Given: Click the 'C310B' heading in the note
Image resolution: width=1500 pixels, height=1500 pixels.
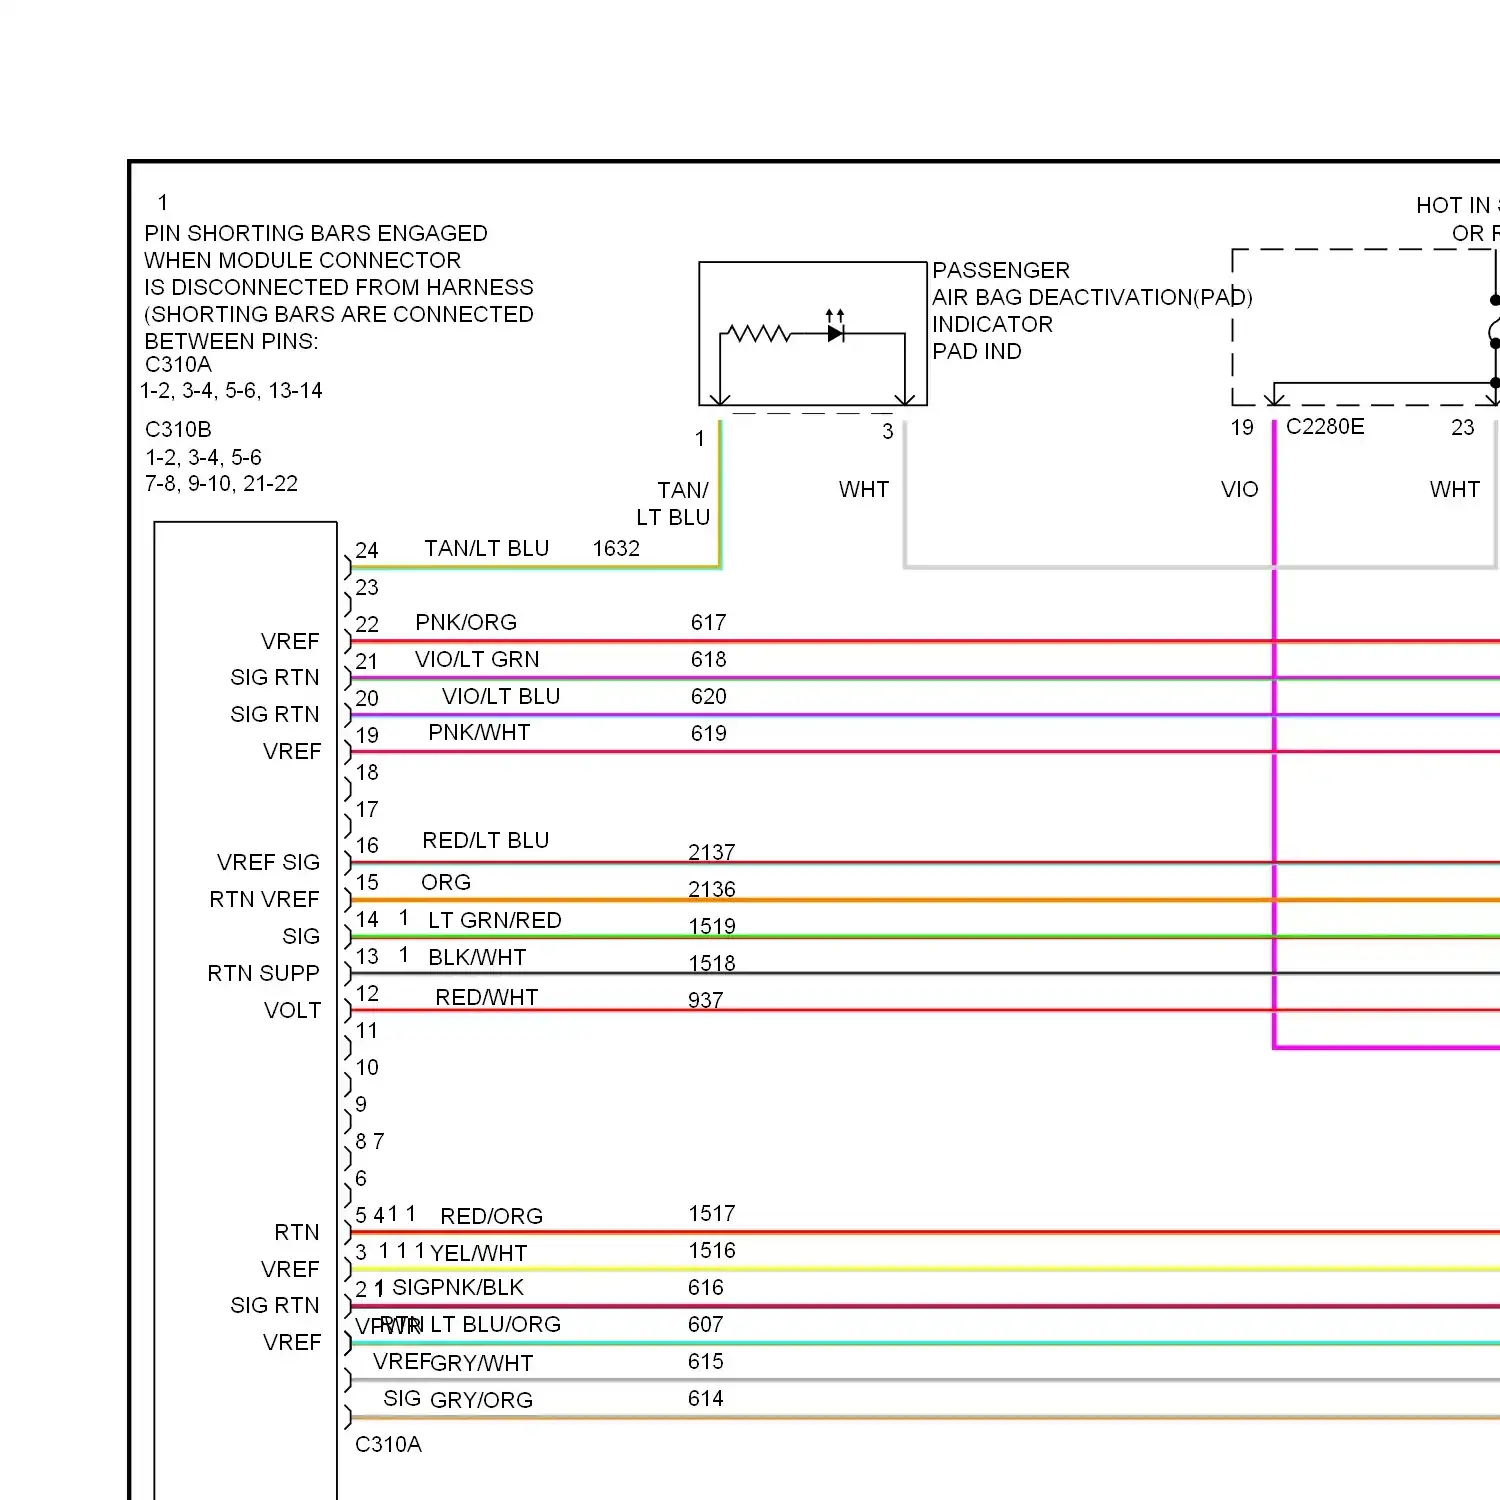Looking at the screenshot, I should pos(179,430).
